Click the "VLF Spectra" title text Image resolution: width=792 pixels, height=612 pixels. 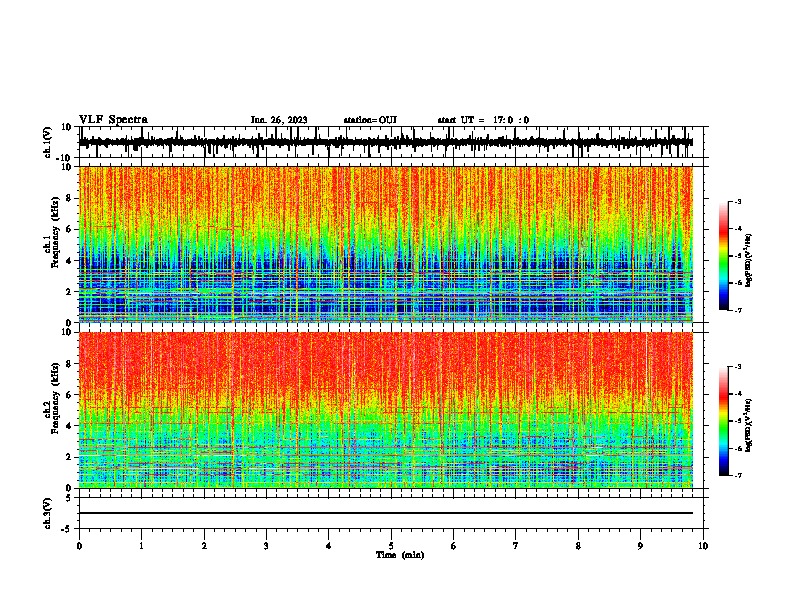click(x=113, y=120)
